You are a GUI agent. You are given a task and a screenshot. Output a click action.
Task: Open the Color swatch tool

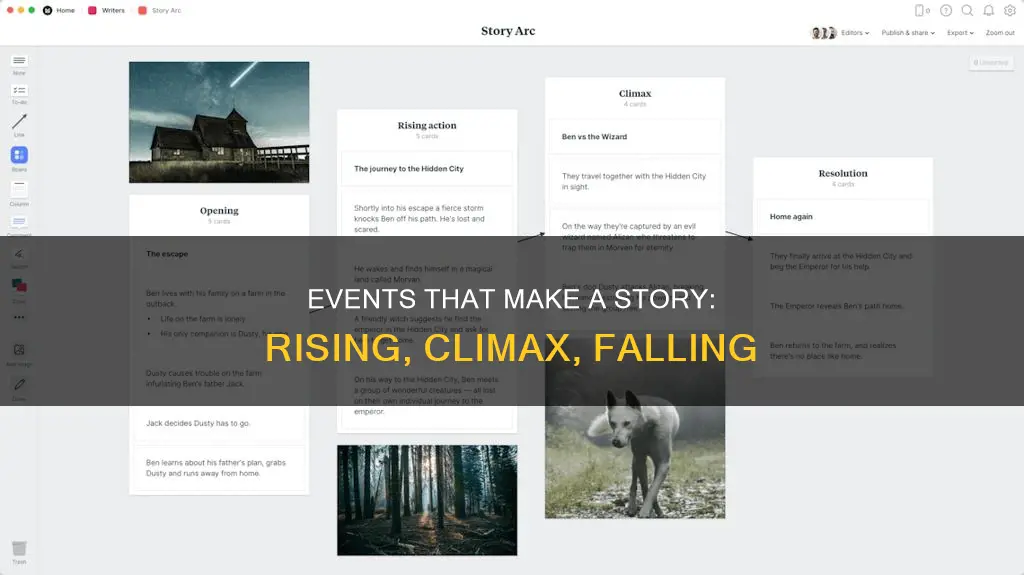[19, 288]
